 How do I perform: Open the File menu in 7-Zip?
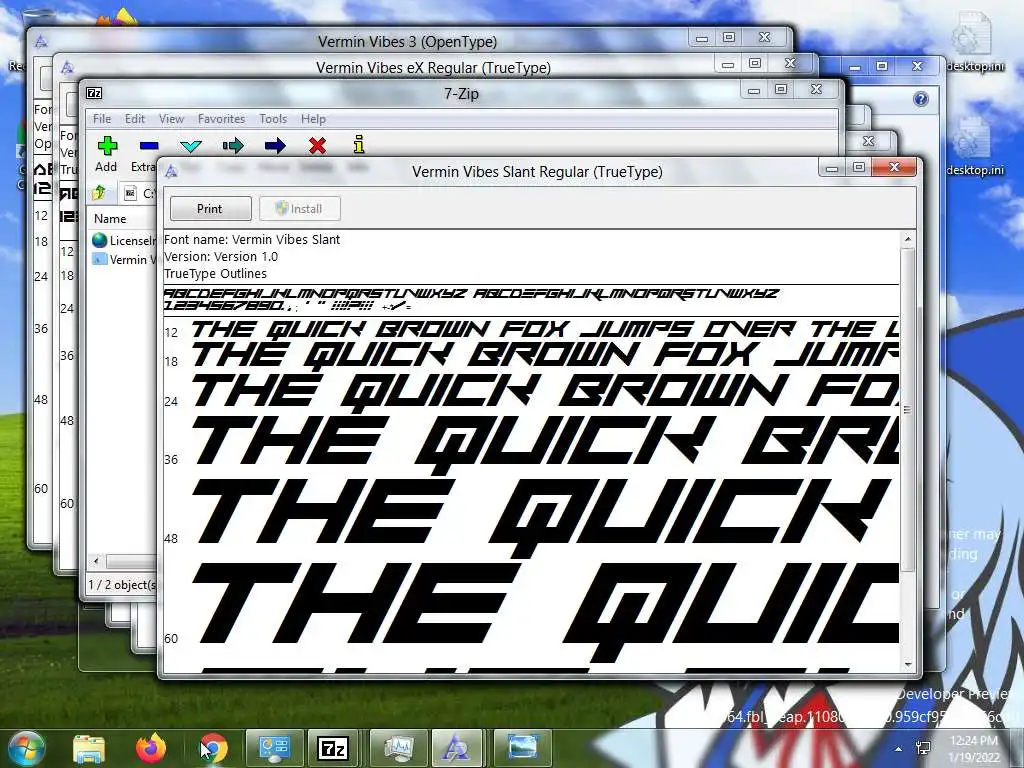[x=102, y=119]
